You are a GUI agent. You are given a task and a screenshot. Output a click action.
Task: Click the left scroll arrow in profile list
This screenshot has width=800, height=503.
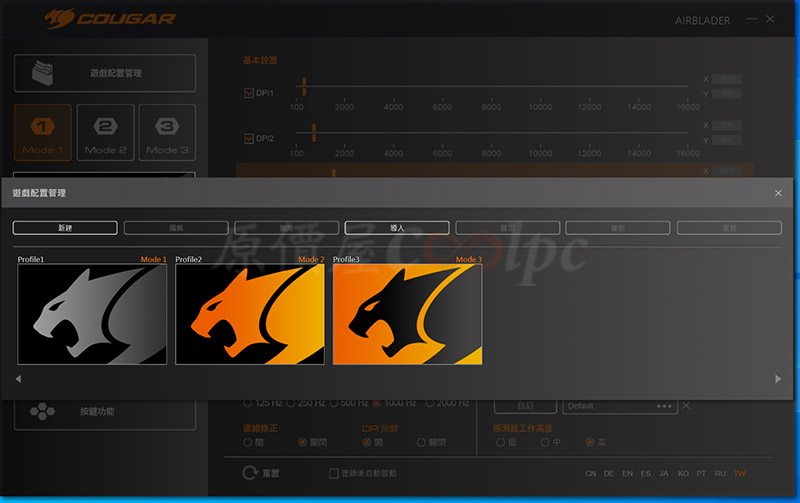pos(18,379)
